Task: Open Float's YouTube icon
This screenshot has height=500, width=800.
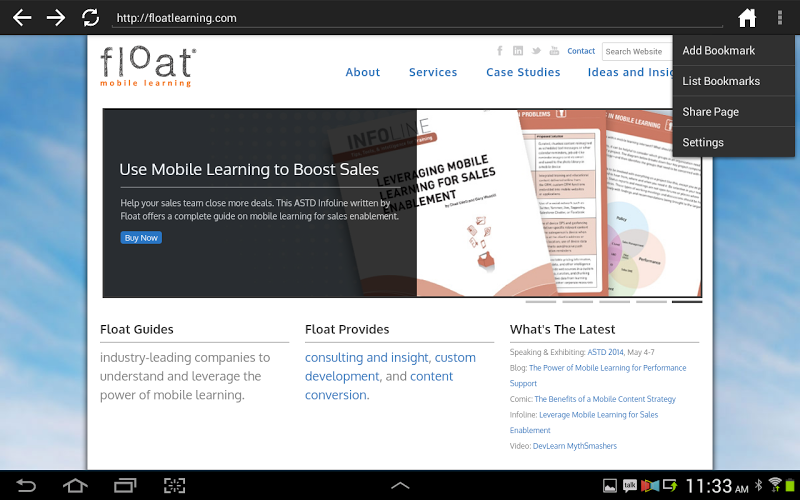Action: 554,51
